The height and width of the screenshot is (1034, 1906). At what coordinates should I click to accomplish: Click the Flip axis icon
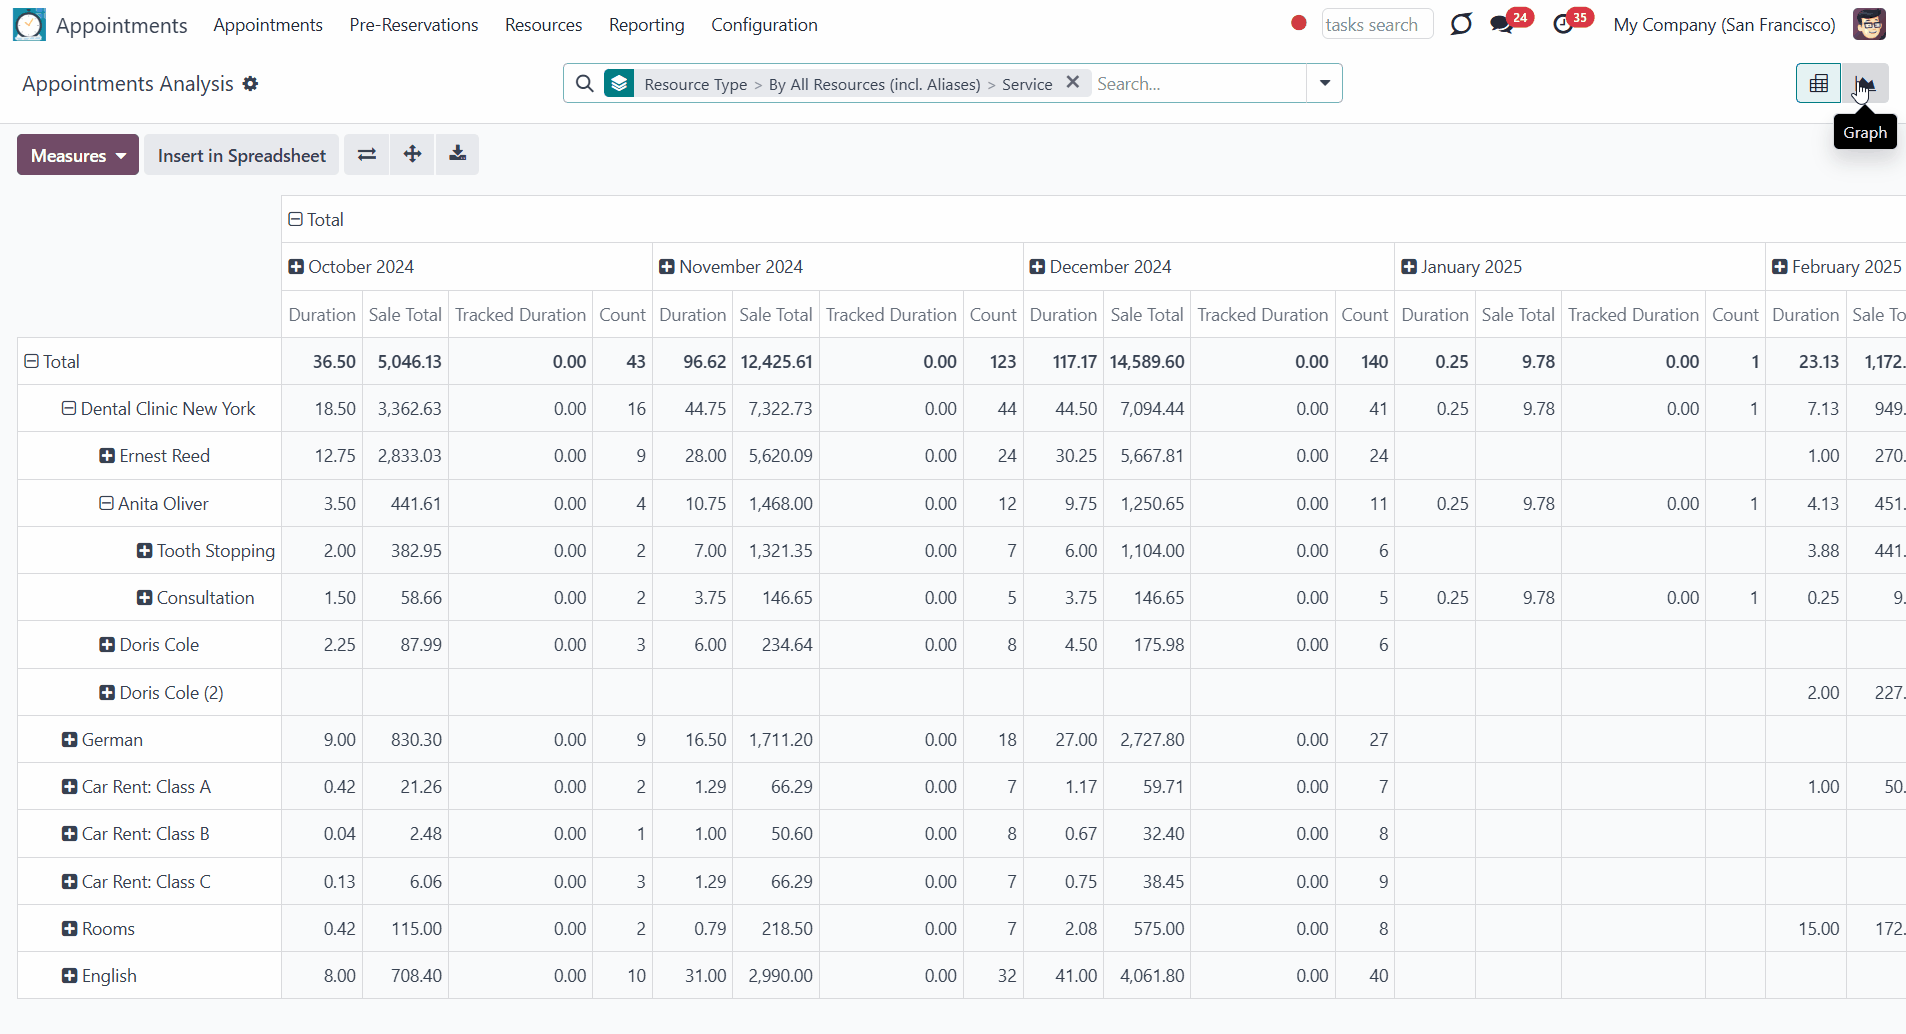coord(367,154)
